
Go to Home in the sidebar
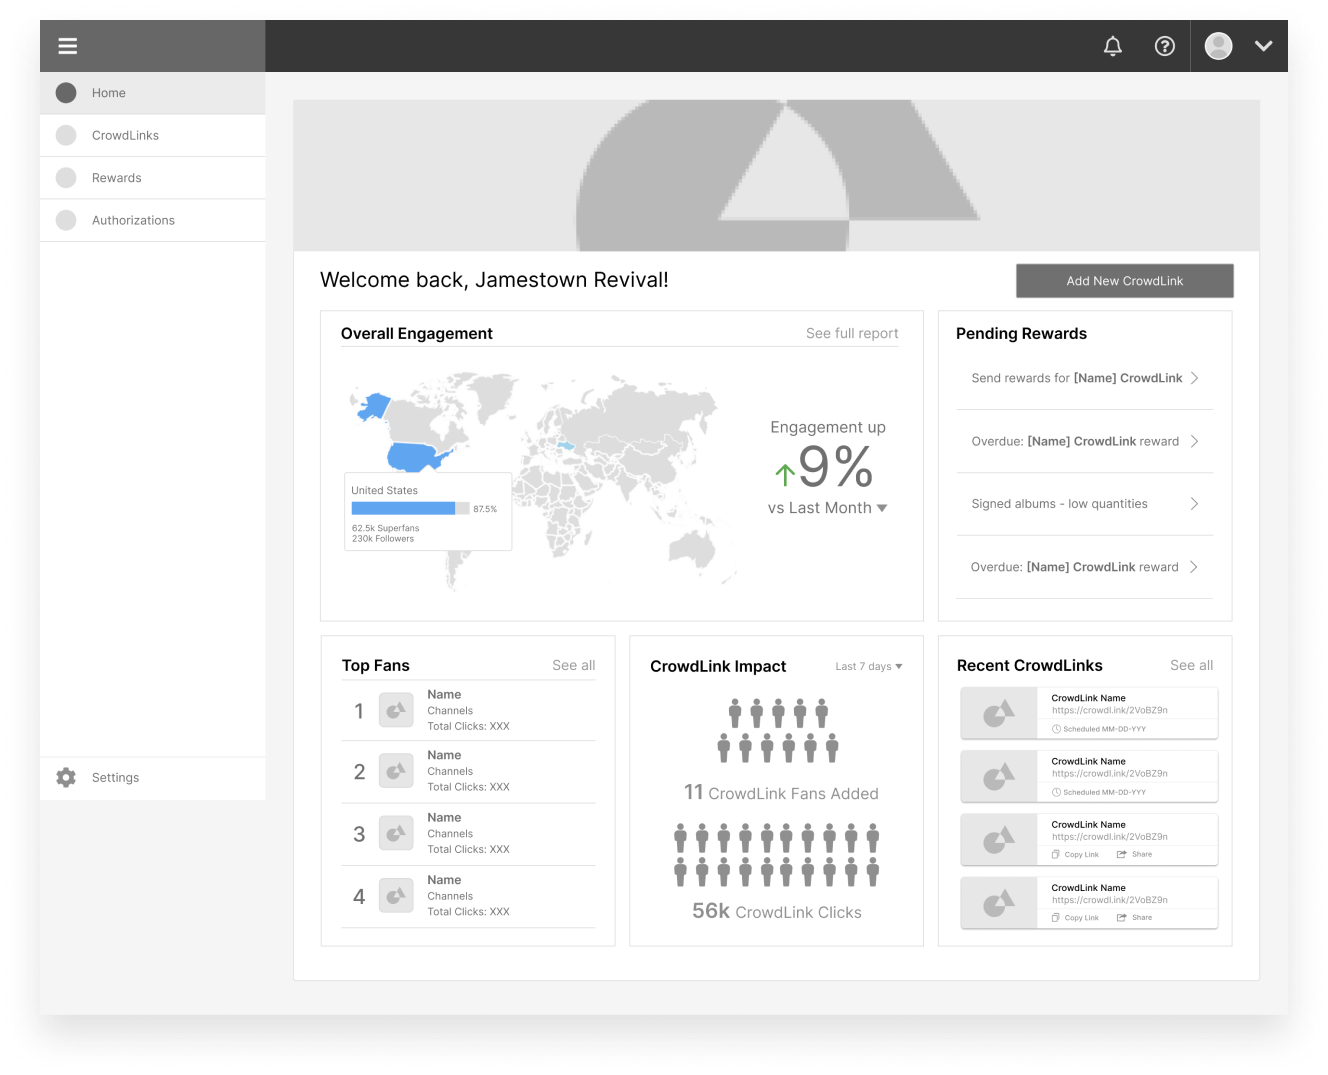tap(153, 93)
